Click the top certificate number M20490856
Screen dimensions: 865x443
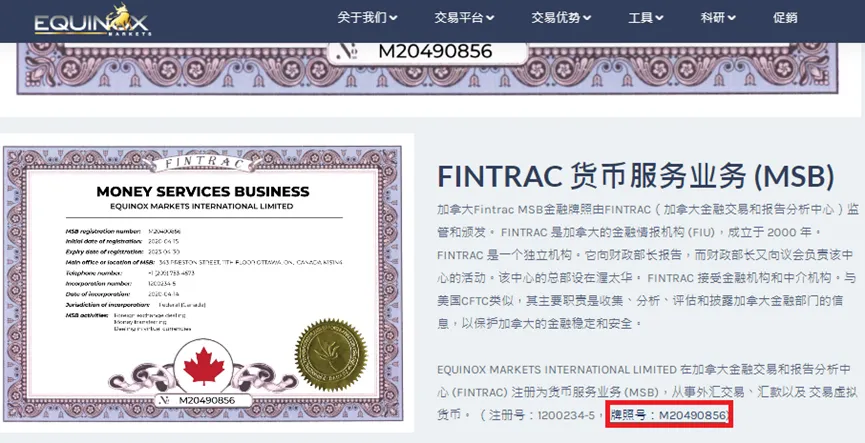[435, 51]
